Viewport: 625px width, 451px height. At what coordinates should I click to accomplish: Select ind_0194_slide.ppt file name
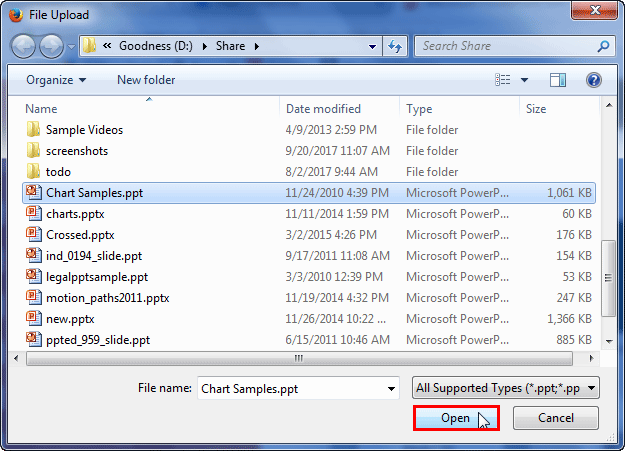pos(94,256)
